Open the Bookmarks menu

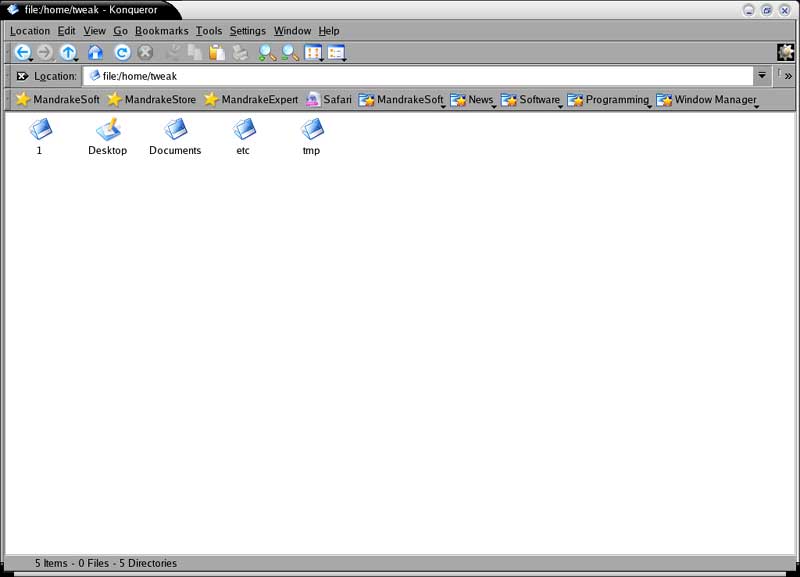pos(162,31)
